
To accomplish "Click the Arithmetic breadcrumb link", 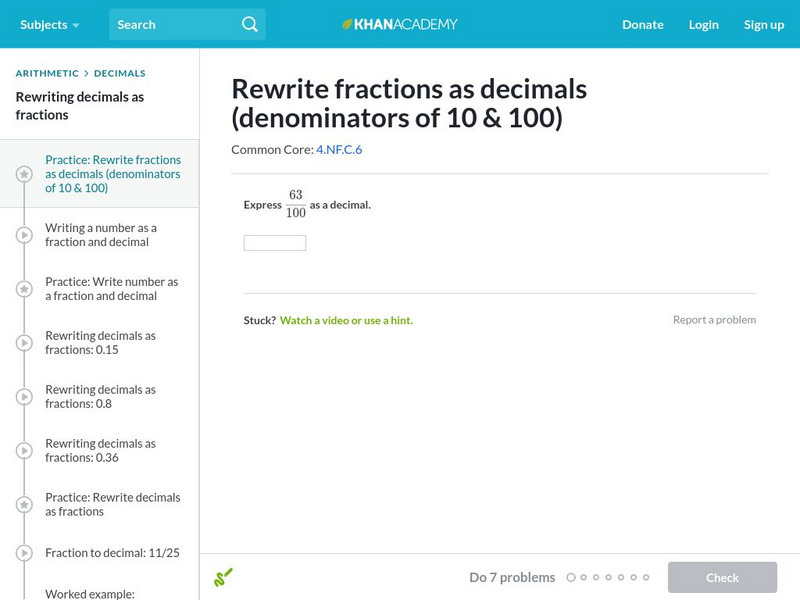I will coord(47,73).
